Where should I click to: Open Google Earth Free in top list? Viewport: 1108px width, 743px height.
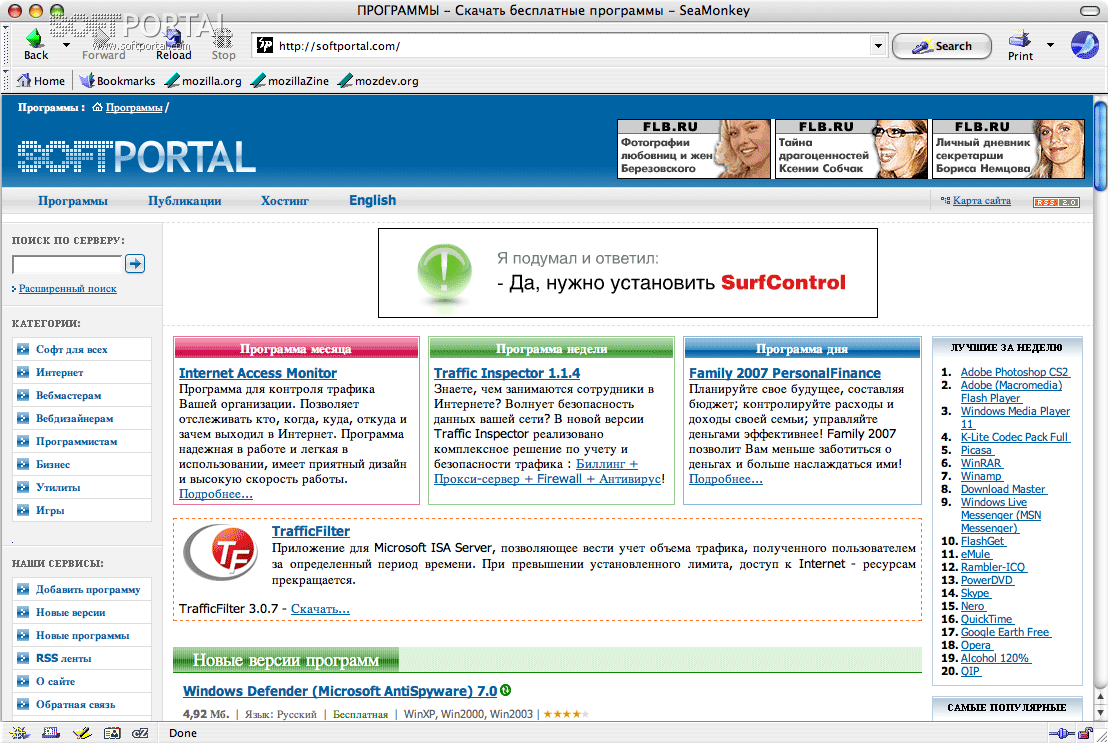pos(1006,632)
